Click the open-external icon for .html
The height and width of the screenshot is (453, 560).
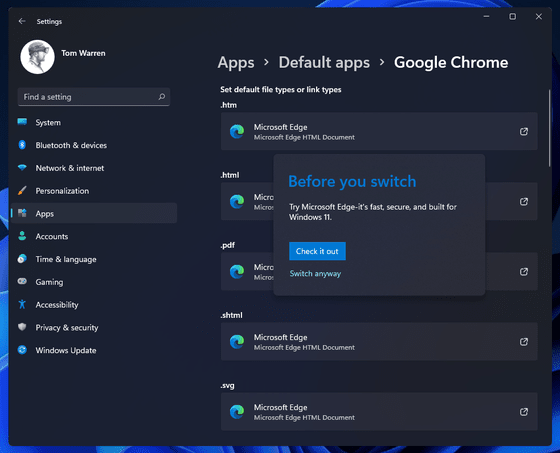[524, 201]
